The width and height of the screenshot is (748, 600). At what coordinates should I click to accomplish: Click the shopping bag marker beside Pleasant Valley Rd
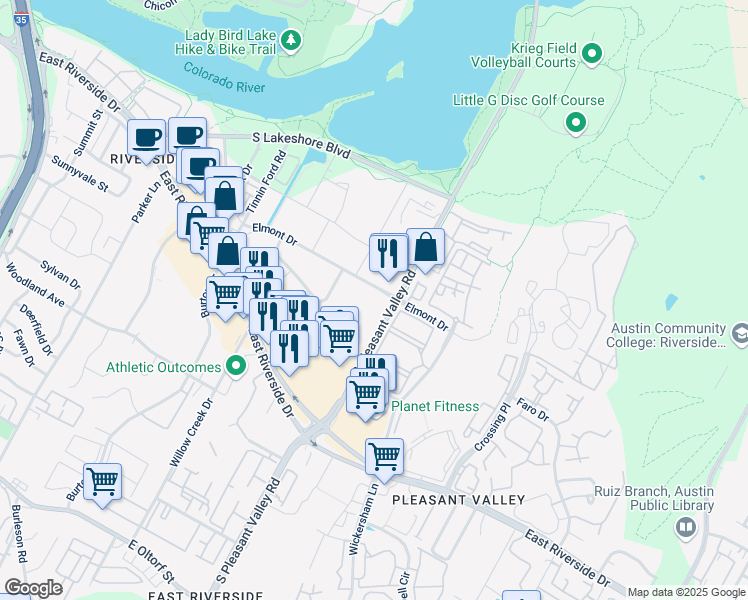point(426,248)
